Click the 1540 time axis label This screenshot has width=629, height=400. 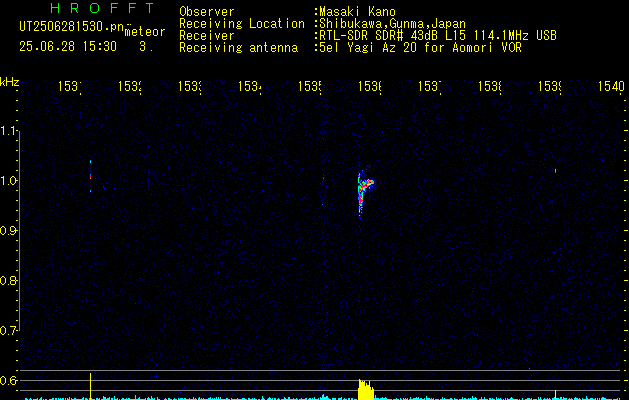click(x=611, y=87)
